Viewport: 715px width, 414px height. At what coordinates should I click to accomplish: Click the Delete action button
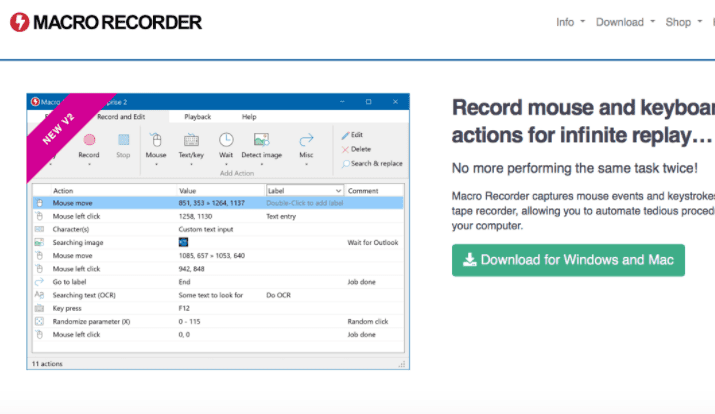coord(356,149)
